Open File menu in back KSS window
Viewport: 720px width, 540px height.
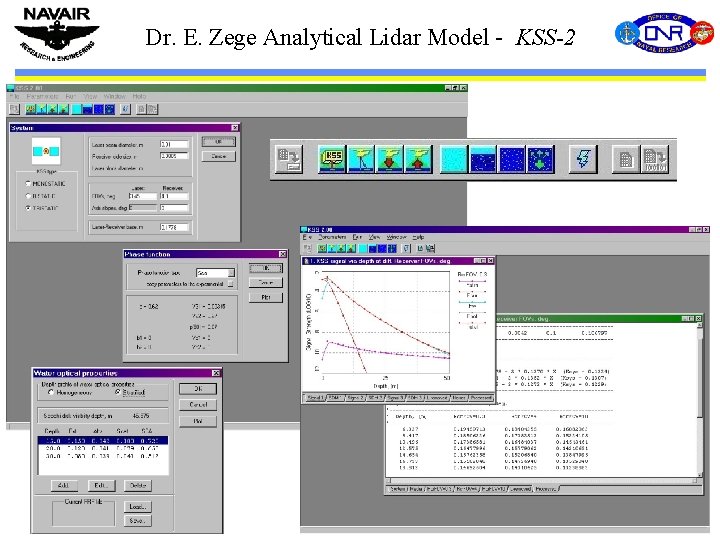15,96
